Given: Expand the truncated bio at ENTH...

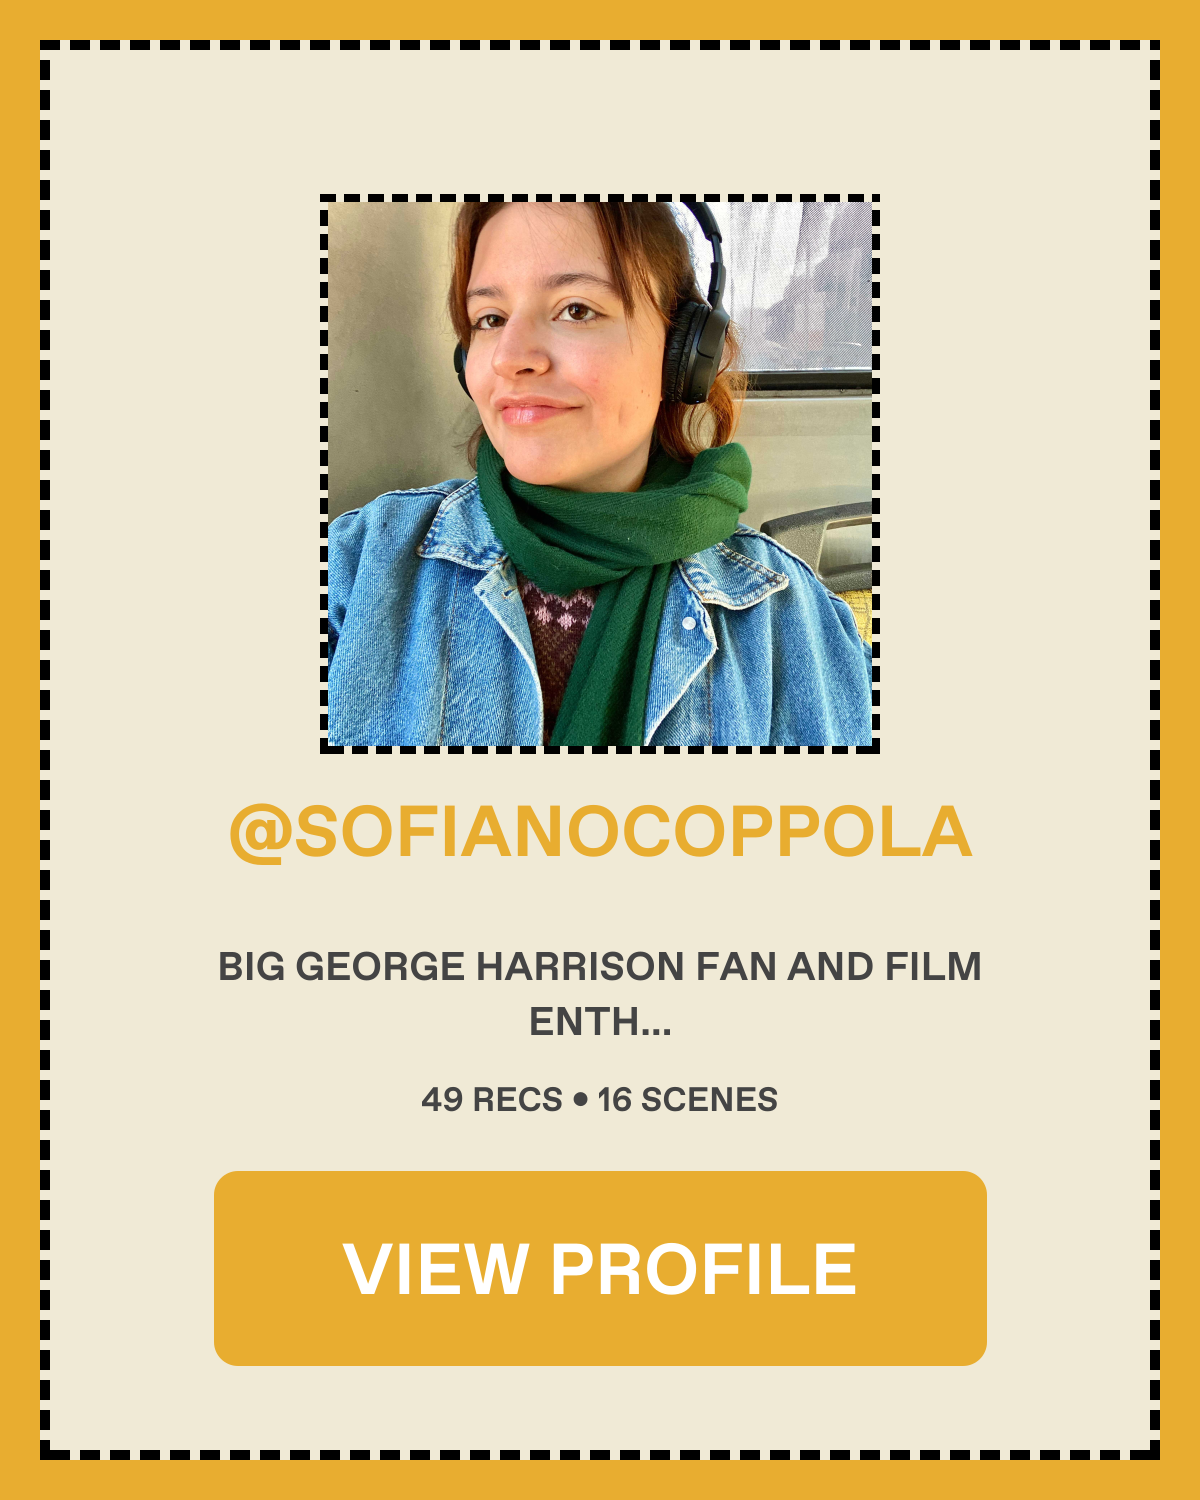Looking at the screenshot, I should click(x=600, y=1022).
